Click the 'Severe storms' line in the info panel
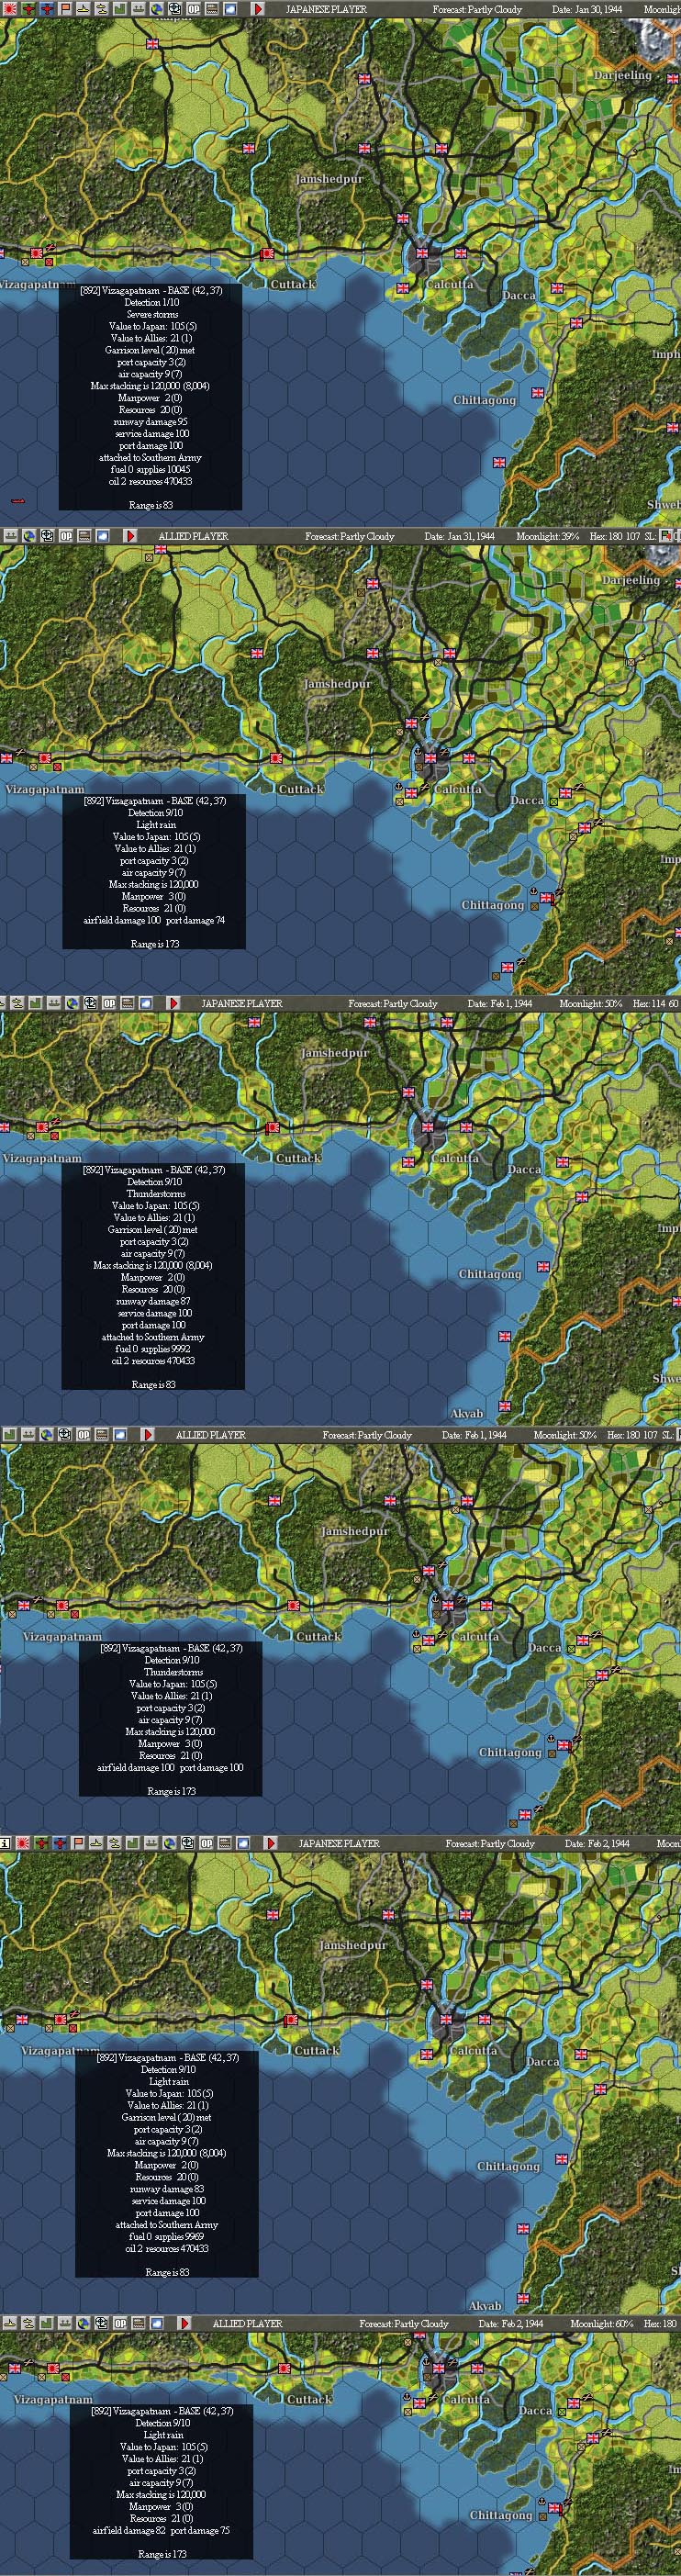The width and height of the screenshot is (681, 2576). click(x=152, y=314)
